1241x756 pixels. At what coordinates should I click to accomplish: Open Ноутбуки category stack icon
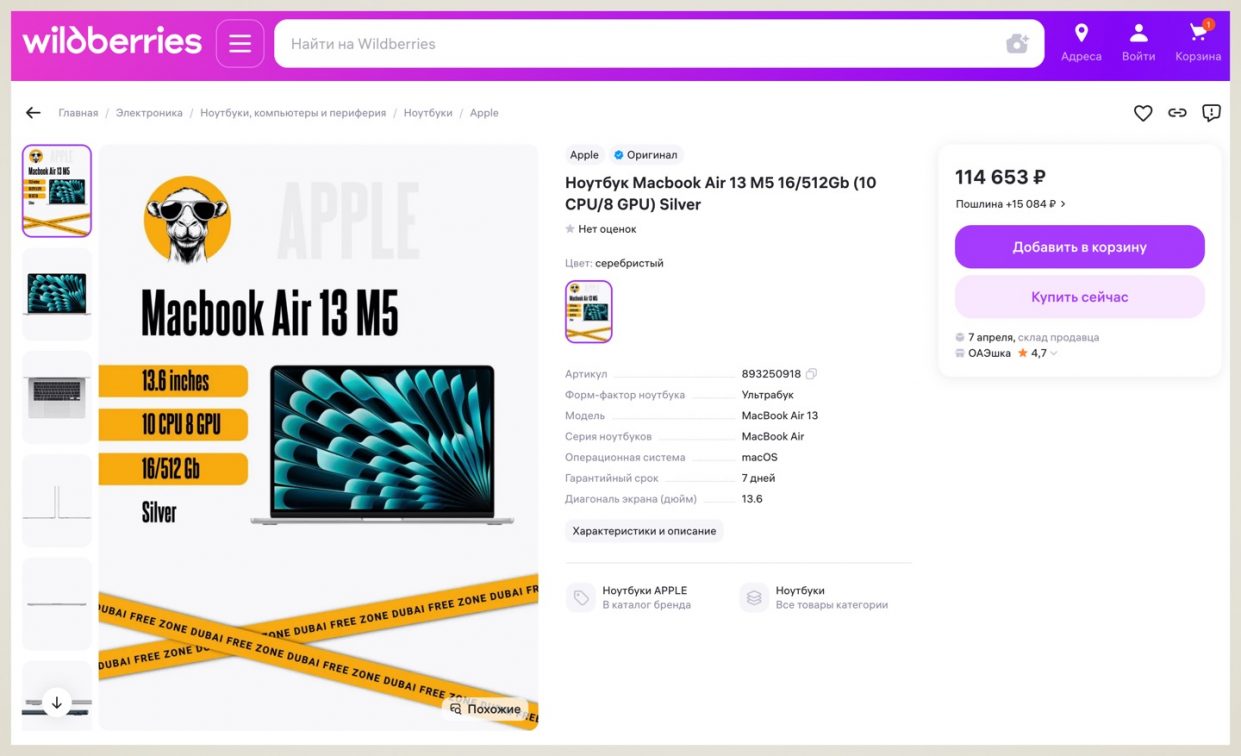[754, 598]
